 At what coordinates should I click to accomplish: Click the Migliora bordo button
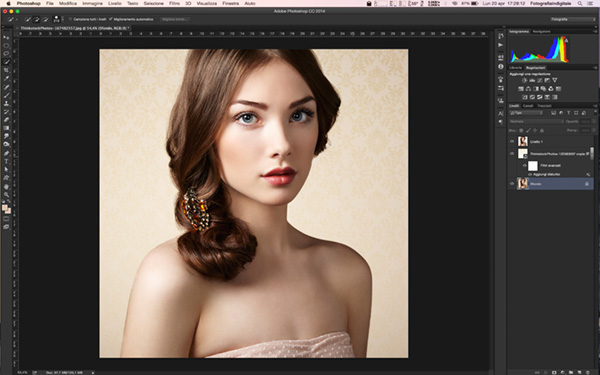coord(175,19)
